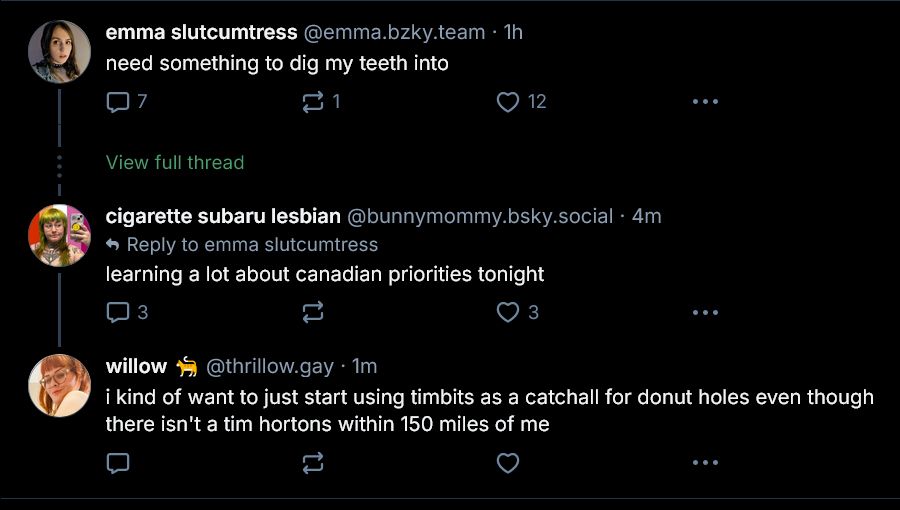Screen dimensions: 900x510
Task: Open willow's timbits post text
Action: pyautogui.click(x=490, y=410)
